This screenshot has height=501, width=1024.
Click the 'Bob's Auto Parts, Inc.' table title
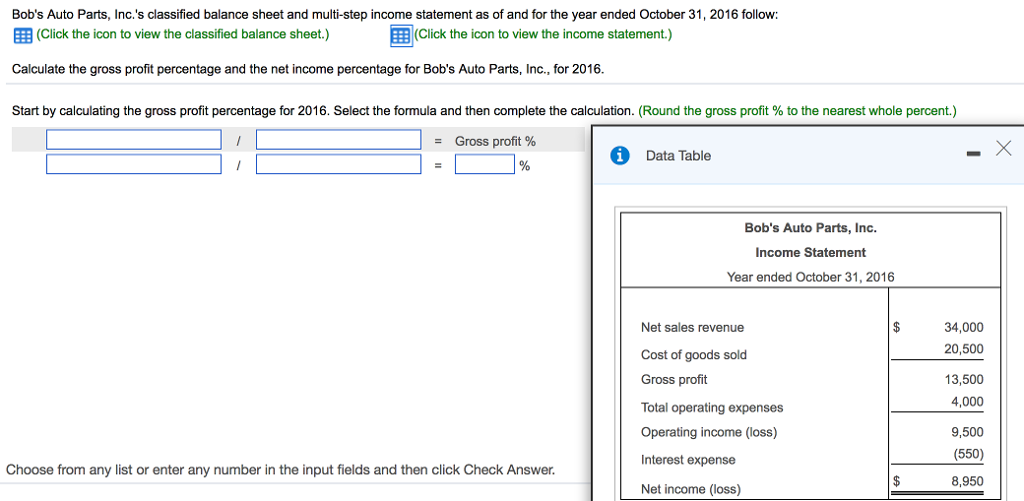810,228
